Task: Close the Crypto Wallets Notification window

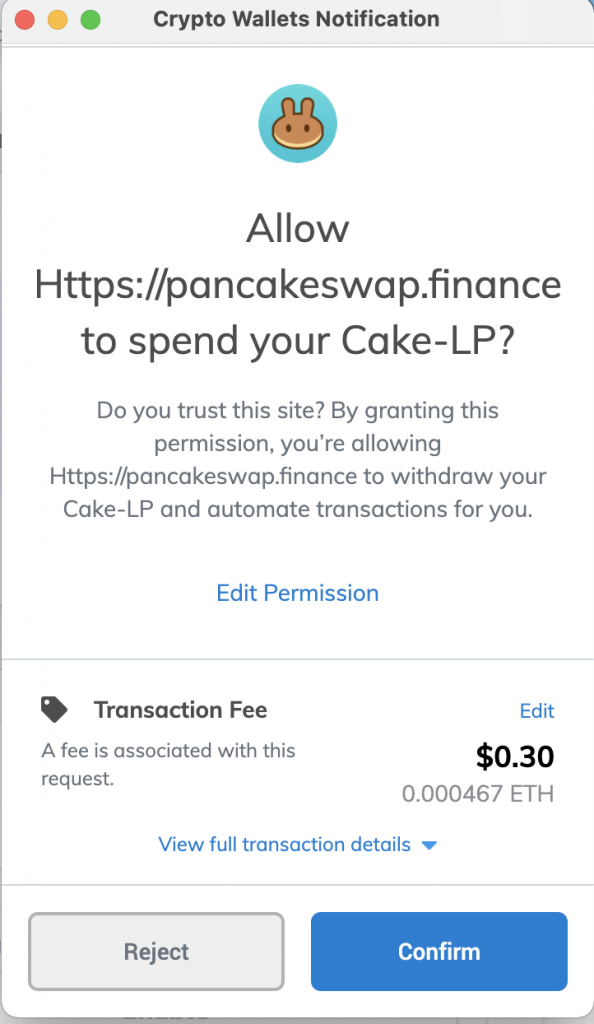Action: [x=25, y=20]
